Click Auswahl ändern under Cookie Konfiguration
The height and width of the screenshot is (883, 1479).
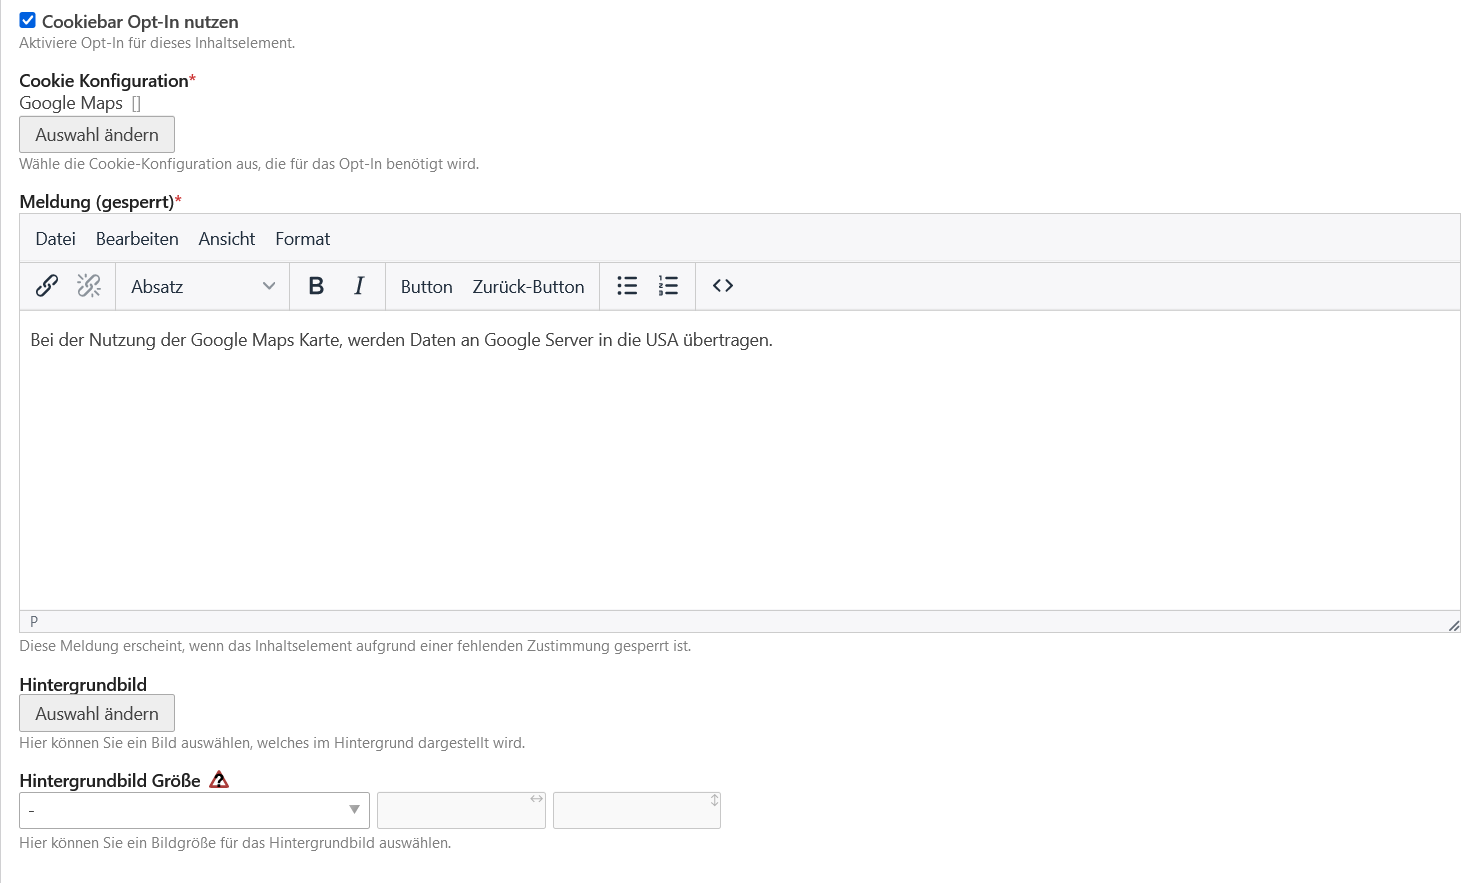coord(97,135)
